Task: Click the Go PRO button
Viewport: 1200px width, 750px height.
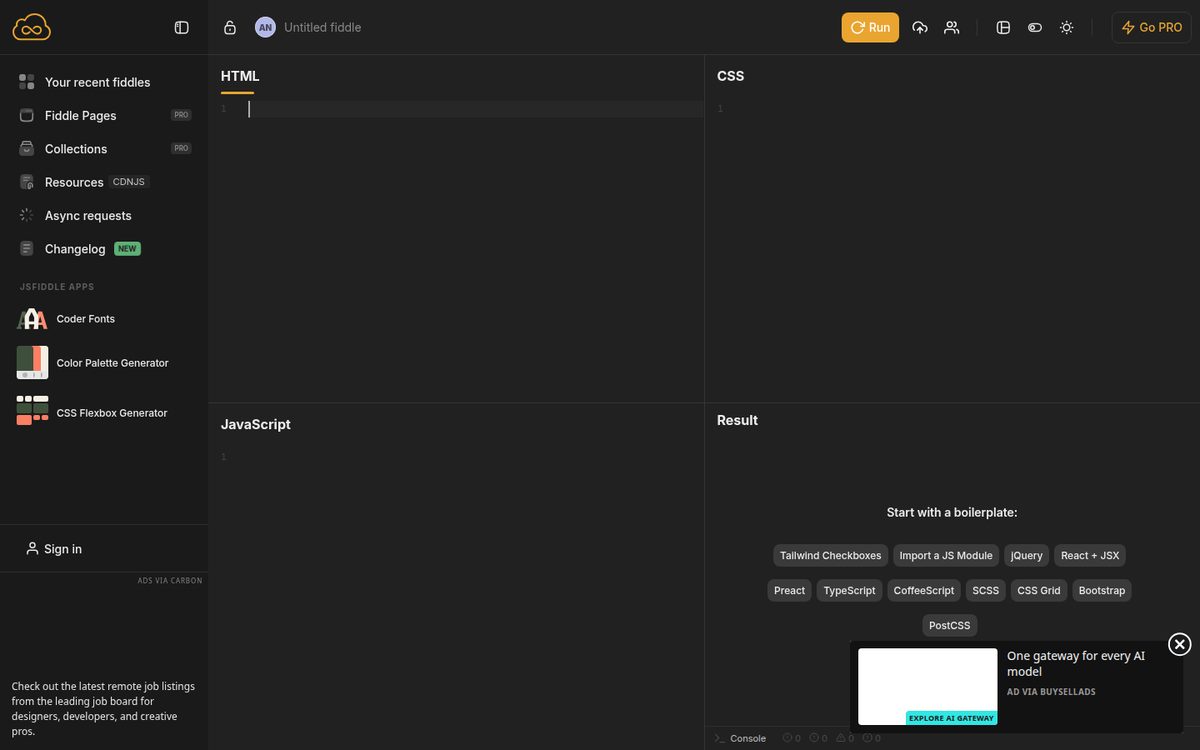Action: 1151,28
